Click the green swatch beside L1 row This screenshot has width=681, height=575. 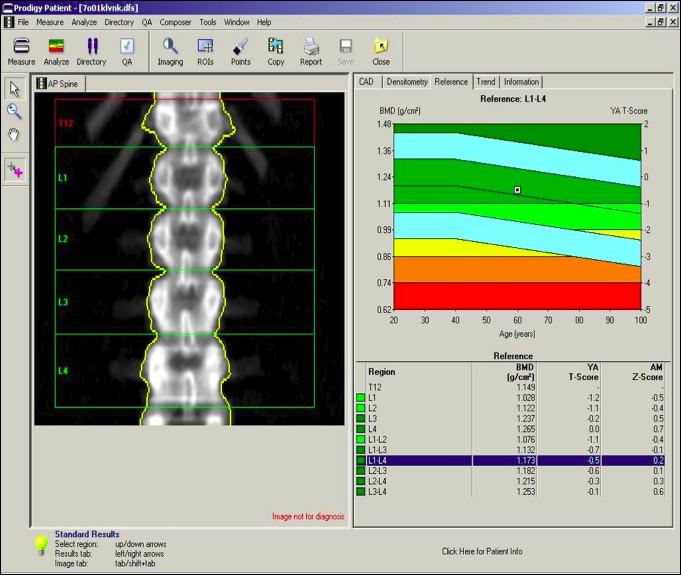pyautogui.click(x=360, y=398)
